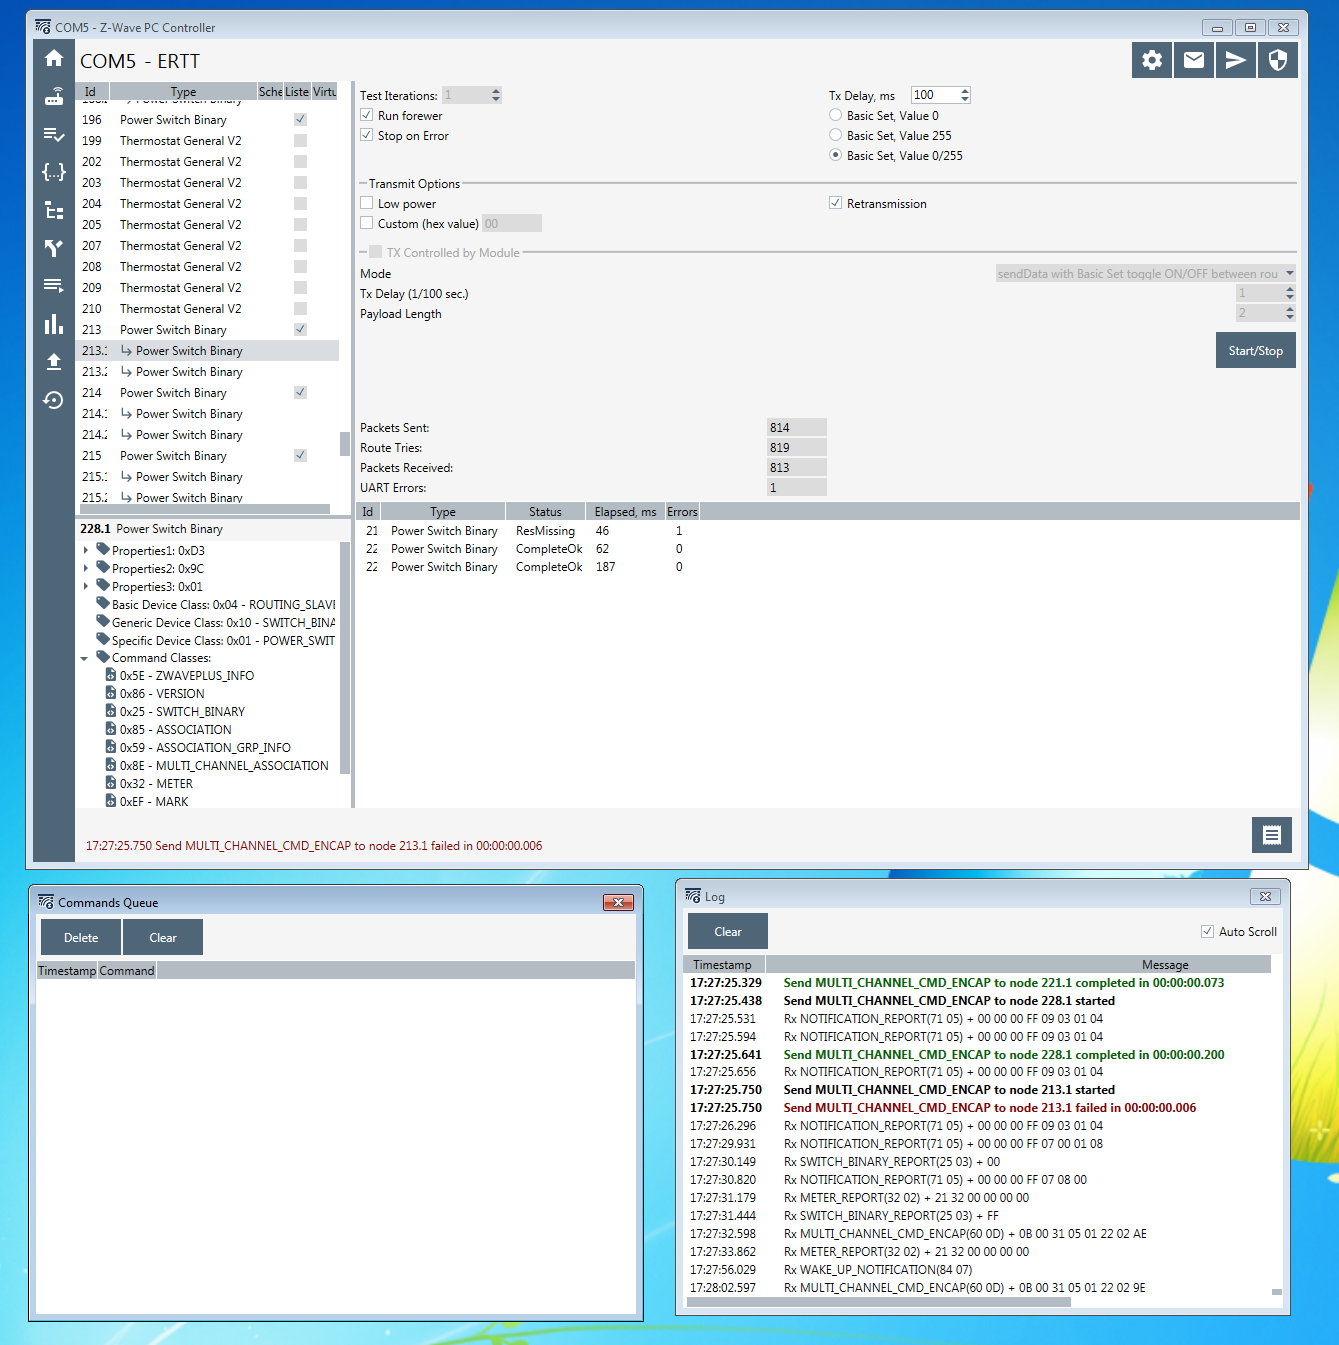Click the 0x5E ZWAVEPLUS_INFO document icon
This screenshot has height=1345, width=1339.
(111, 675)
